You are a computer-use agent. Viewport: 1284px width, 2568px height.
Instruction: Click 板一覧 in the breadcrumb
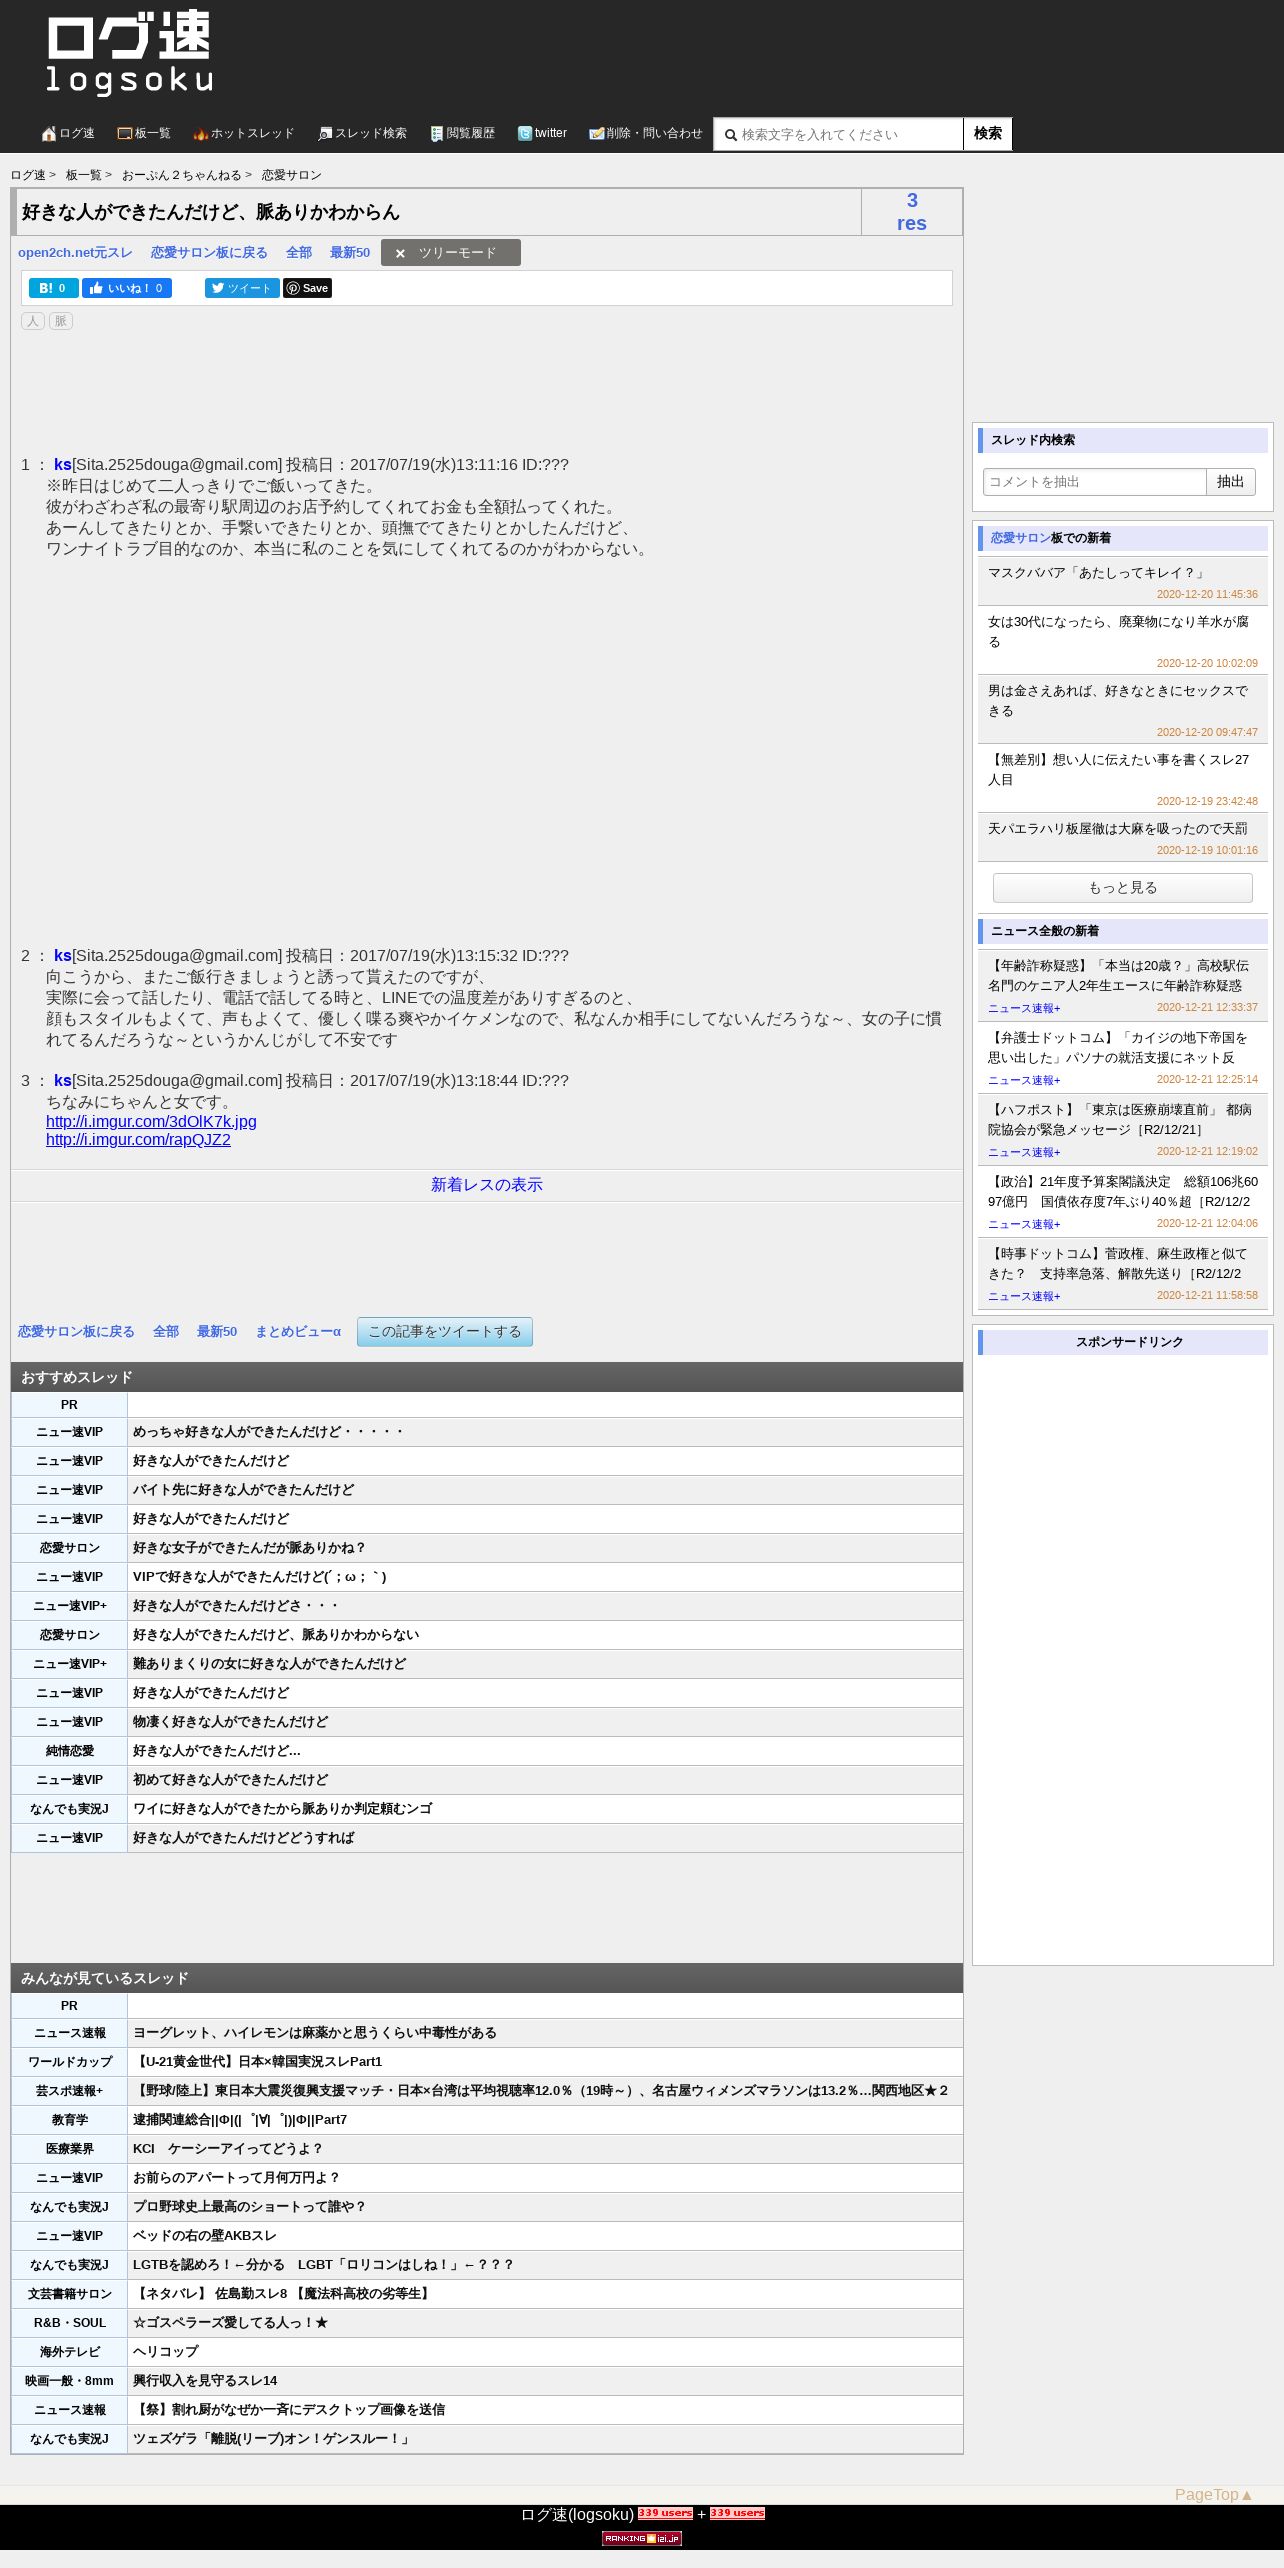84,175
